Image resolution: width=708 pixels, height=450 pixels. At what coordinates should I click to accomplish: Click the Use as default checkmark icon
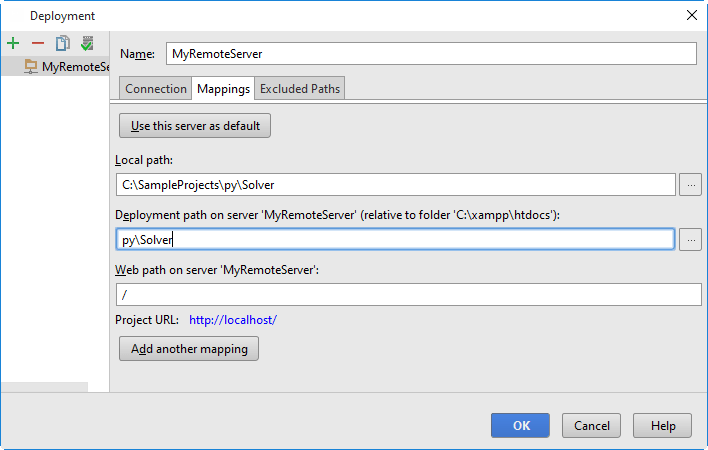tap(87, 43)
